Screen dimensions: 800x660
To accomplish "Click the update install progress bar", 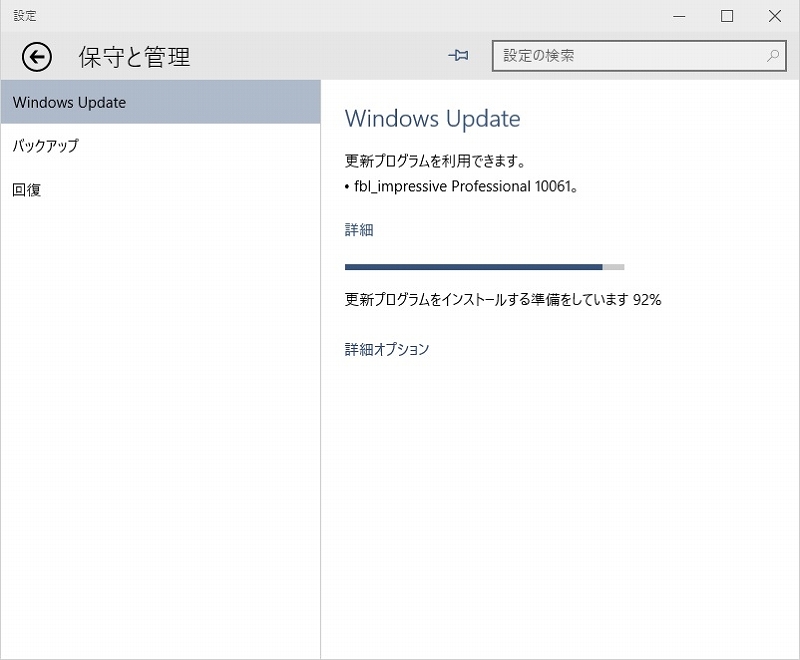I will click(485, 267).
